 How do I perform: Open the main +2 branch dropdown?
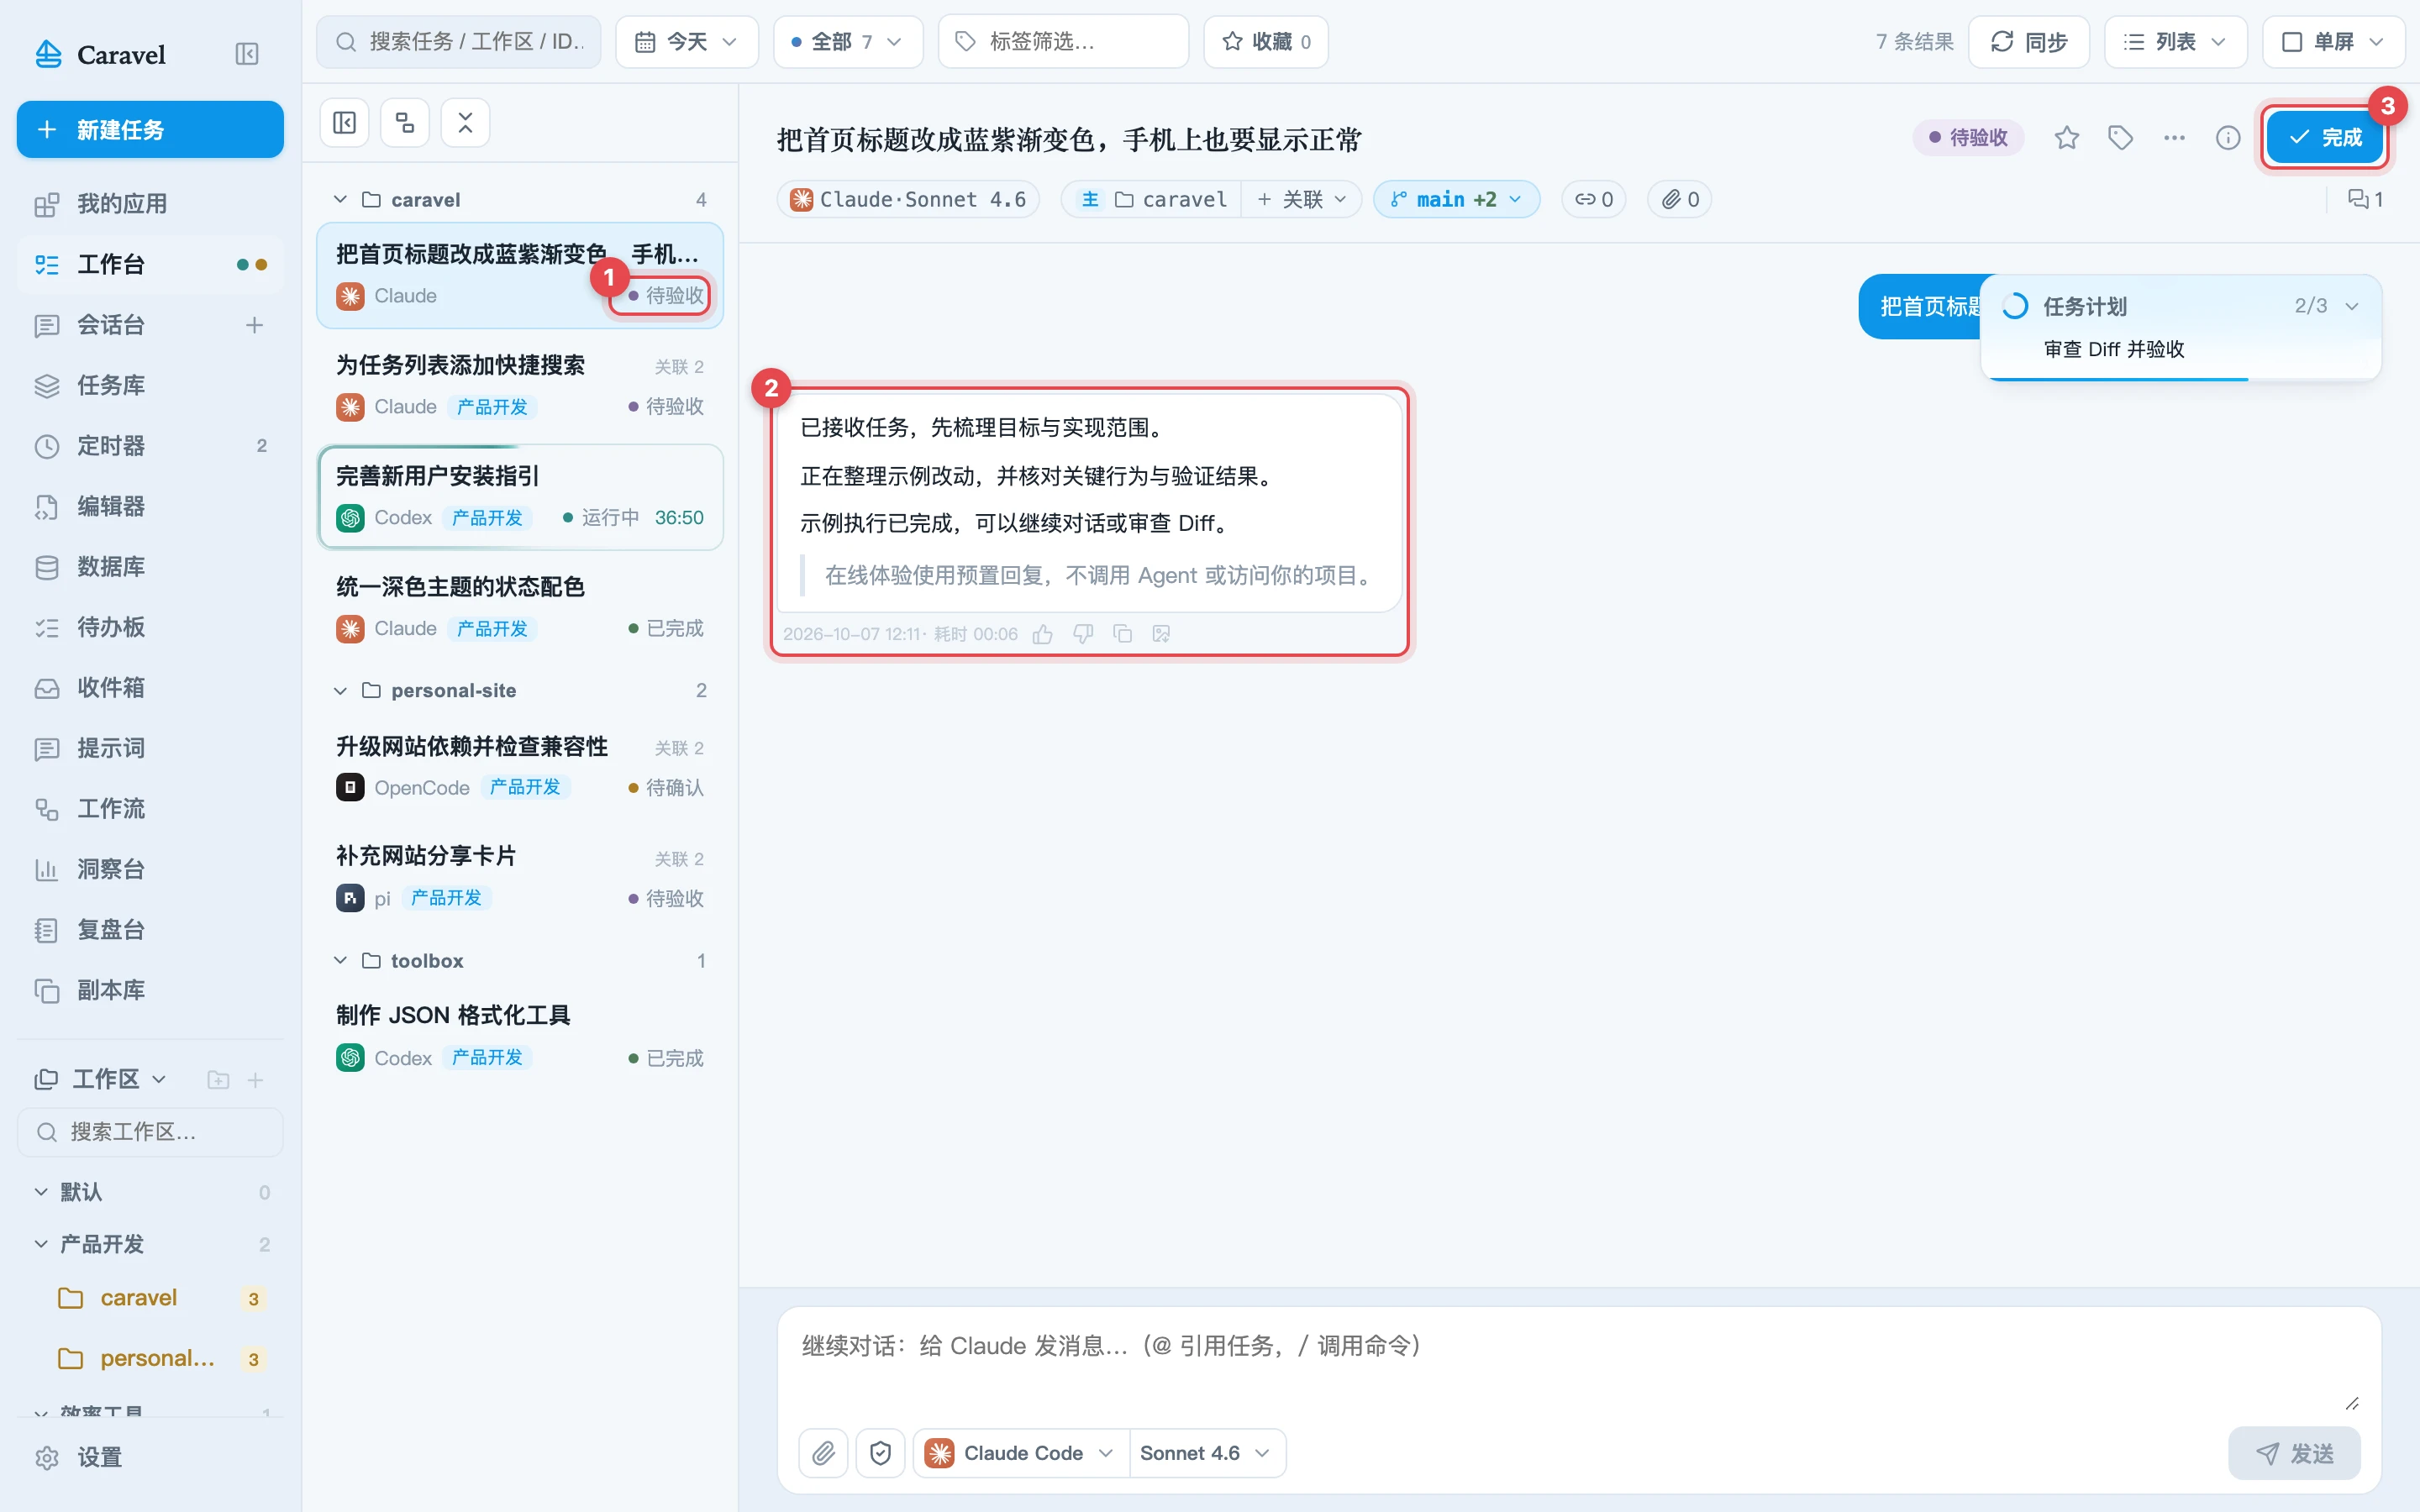1456,199
